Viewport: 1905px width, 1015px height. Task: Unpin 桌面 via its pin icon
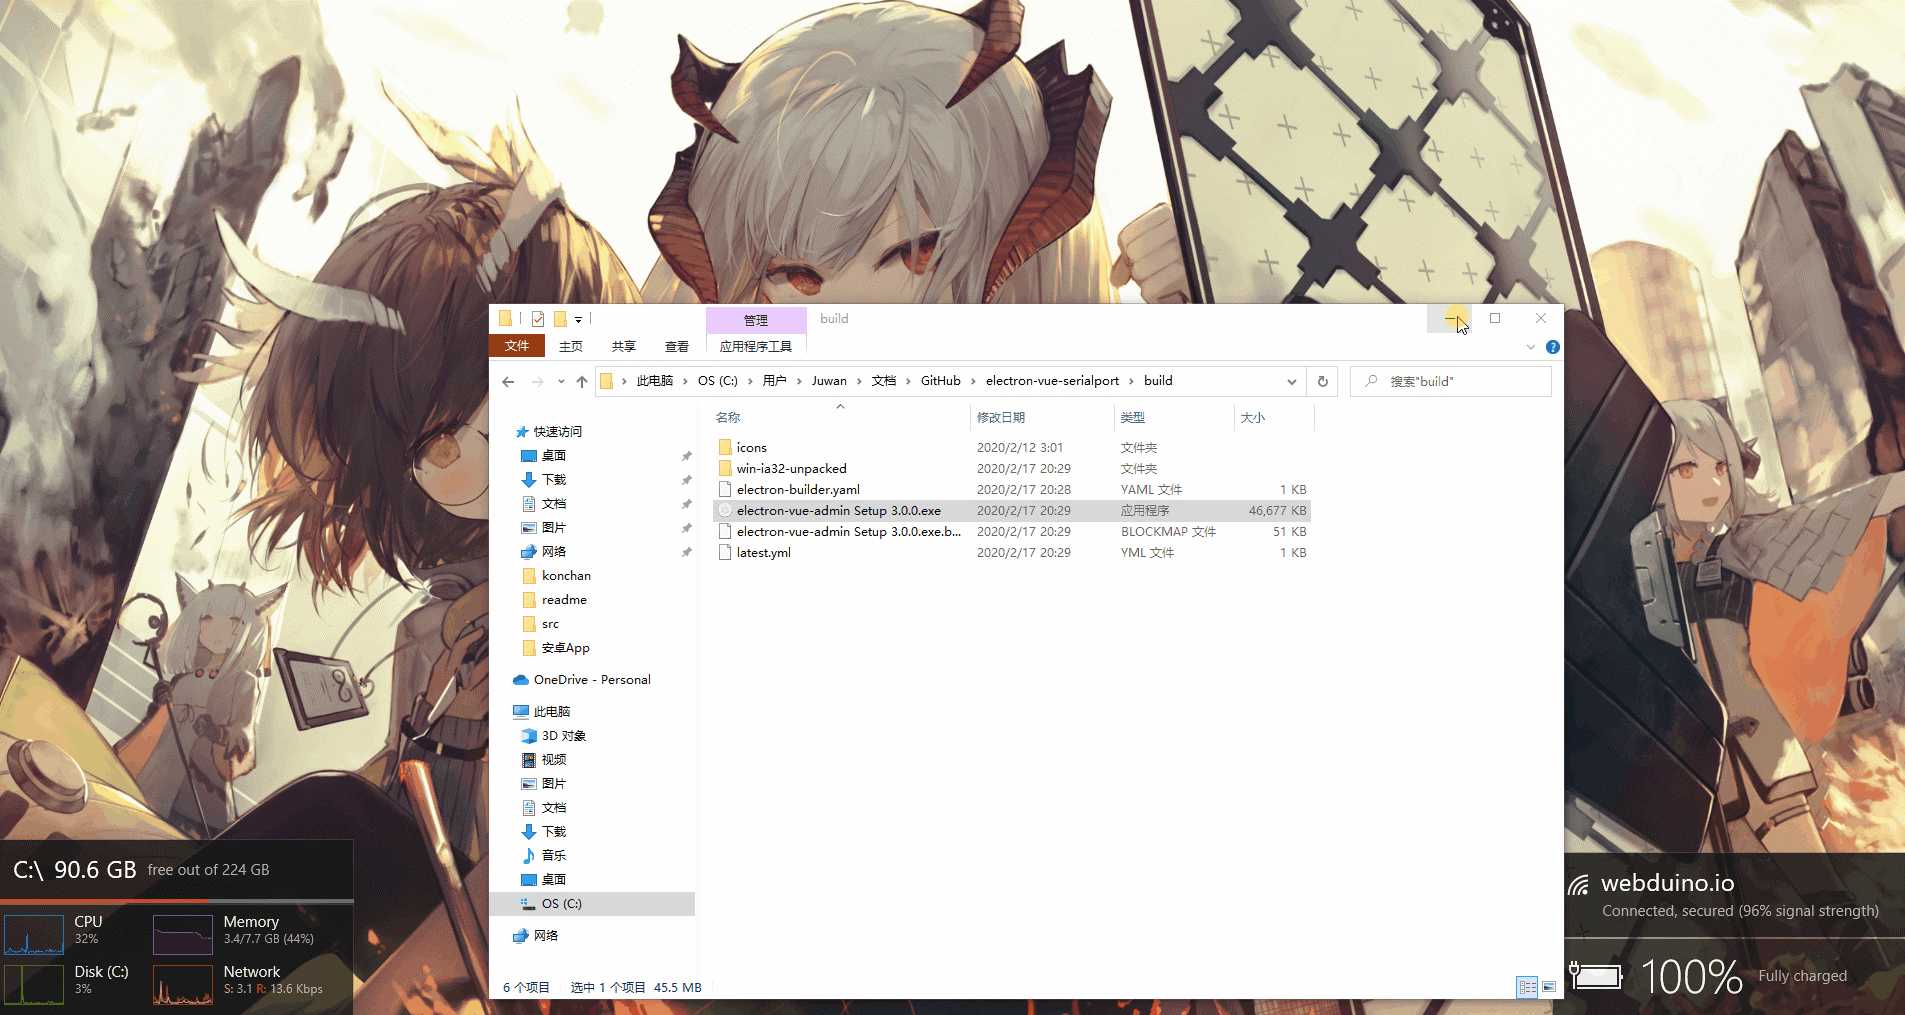pos(686,456)
